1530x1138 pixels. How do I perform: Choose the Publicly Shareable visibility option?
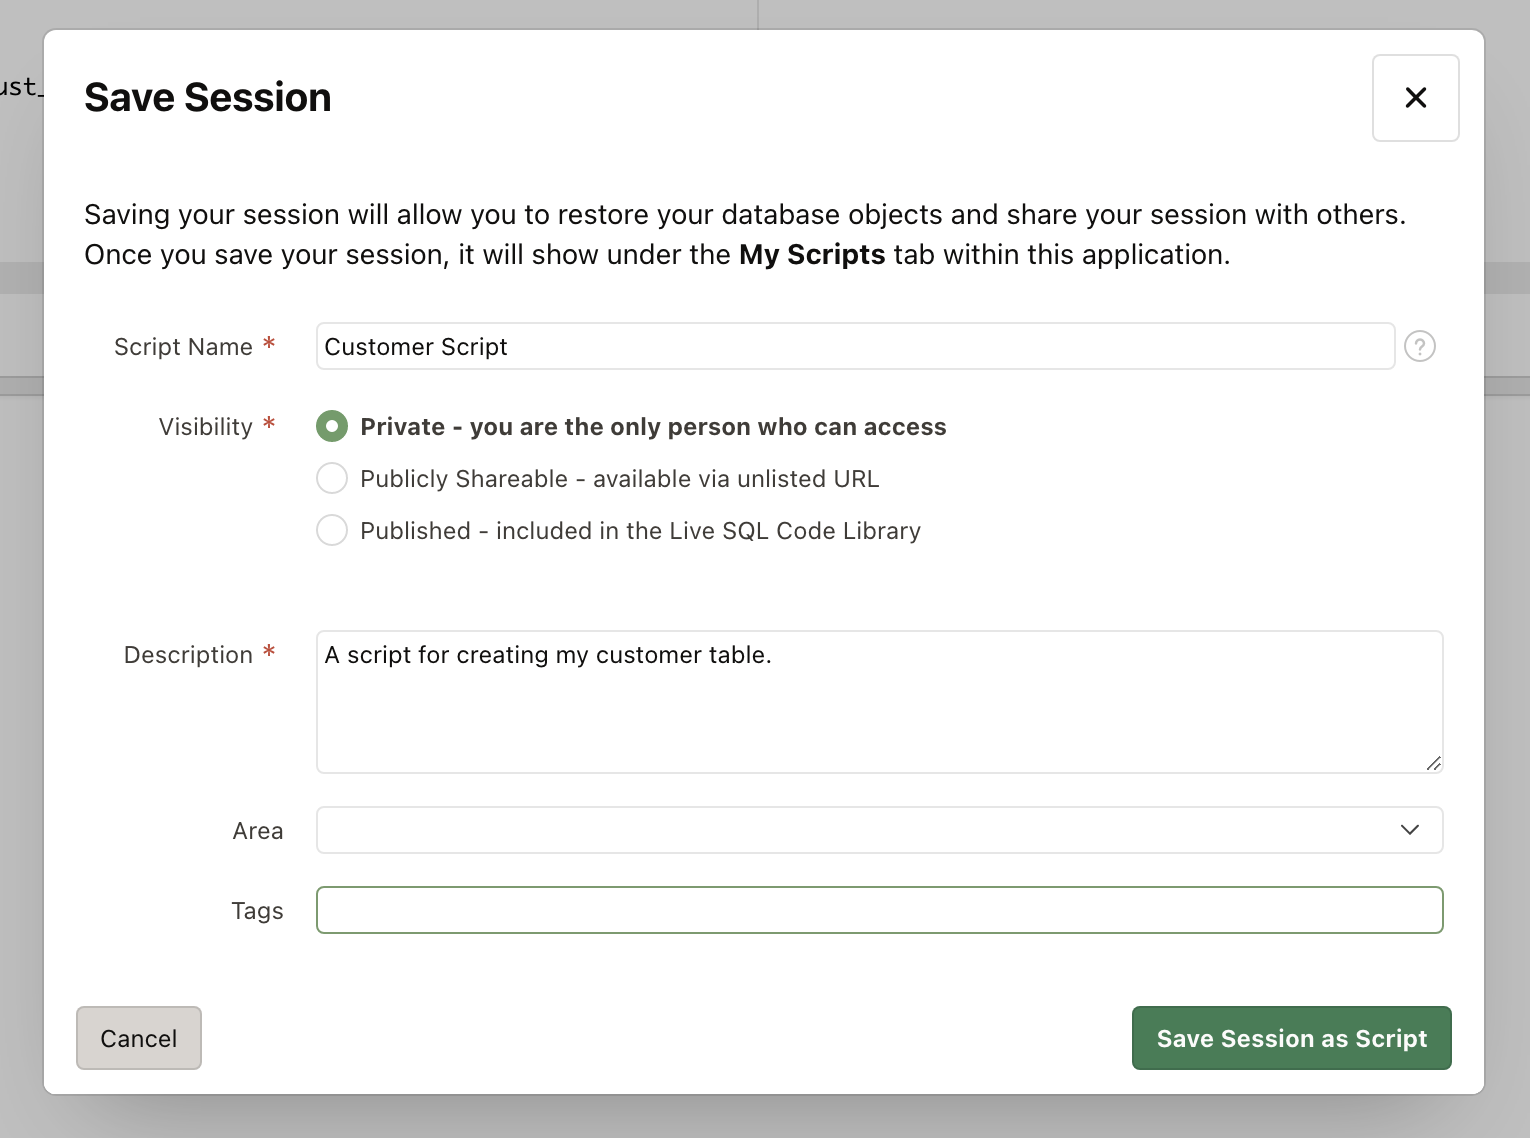coord(332,478)
